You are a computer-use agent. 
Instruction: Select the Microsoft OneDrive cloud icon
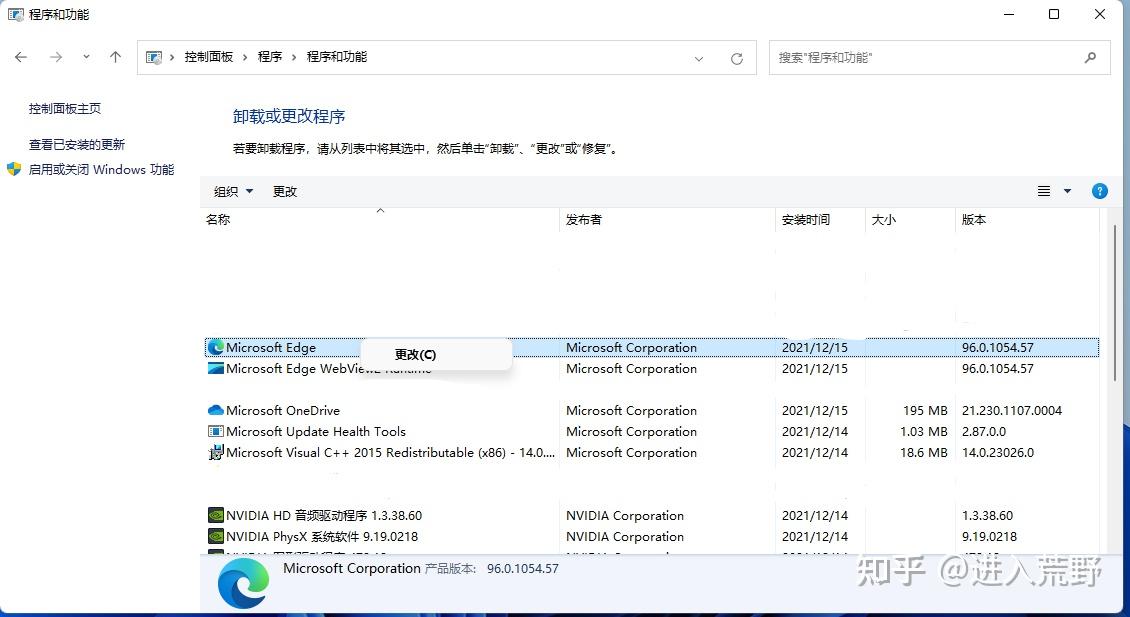click(x=215, y=410)
